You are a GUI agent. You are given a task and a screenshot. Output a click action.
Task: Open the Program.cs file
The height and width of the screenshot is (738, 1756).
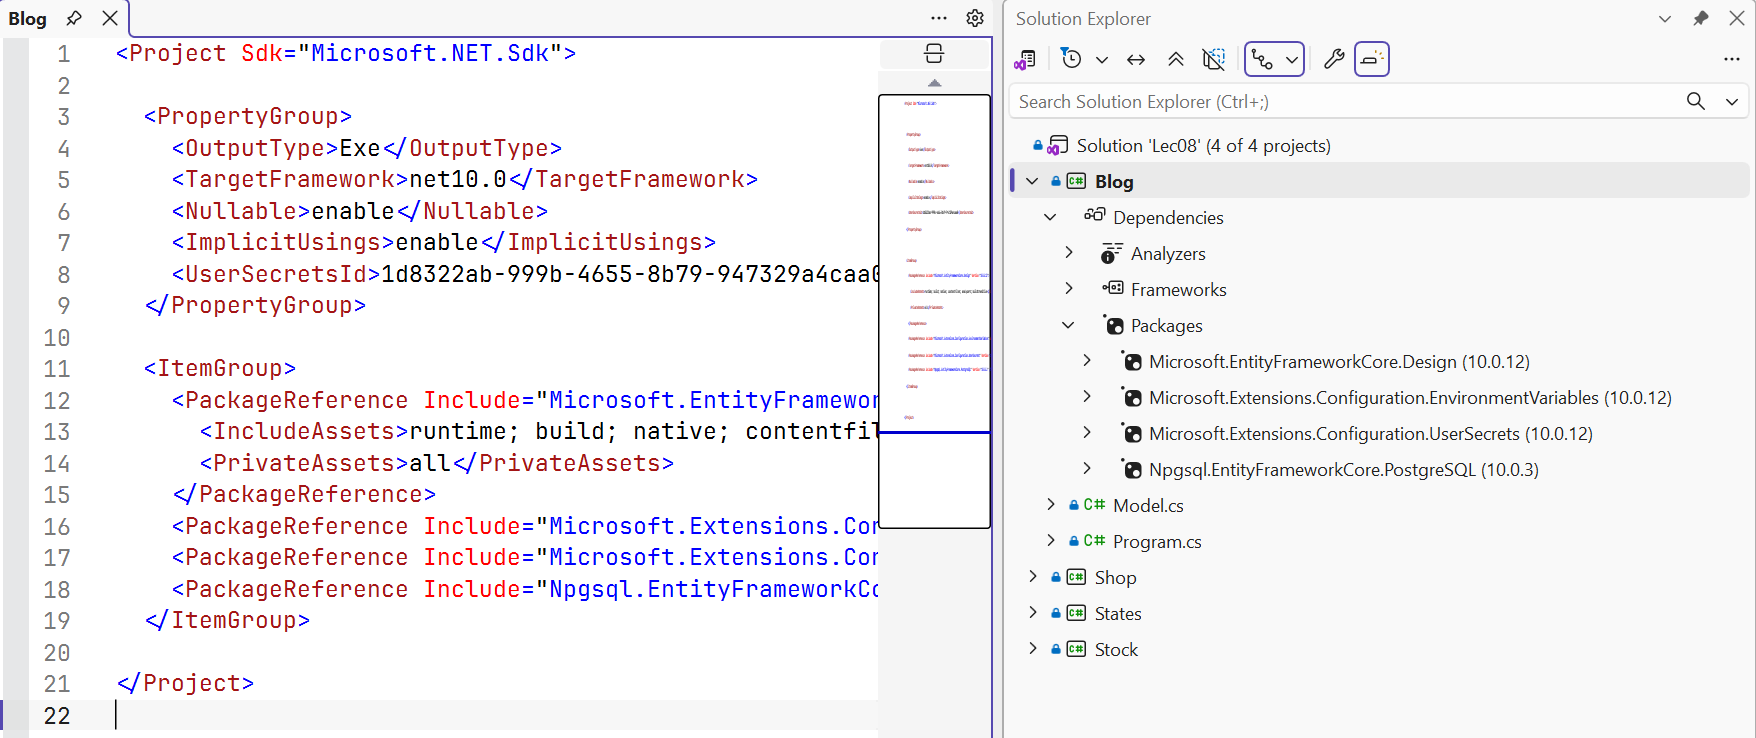pos(1157,542)
